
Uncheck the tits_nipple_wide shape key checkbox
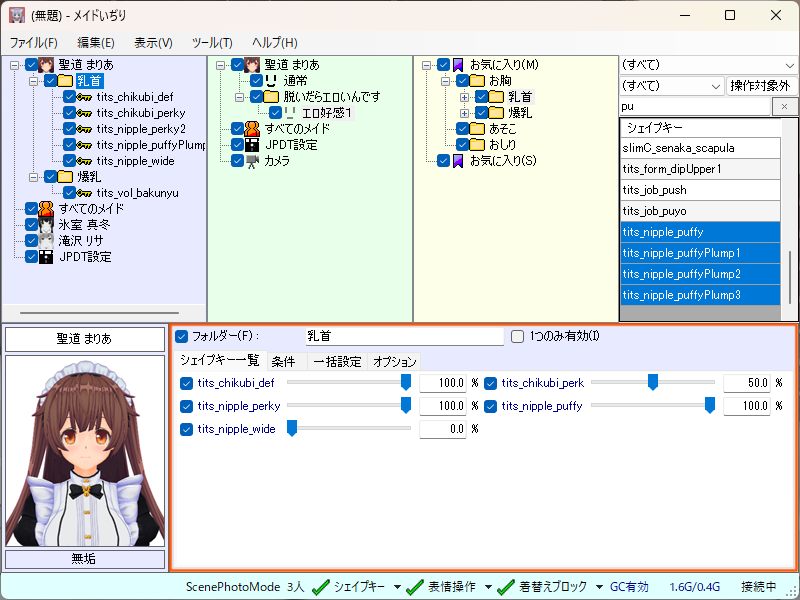click(x=186, y=429)
